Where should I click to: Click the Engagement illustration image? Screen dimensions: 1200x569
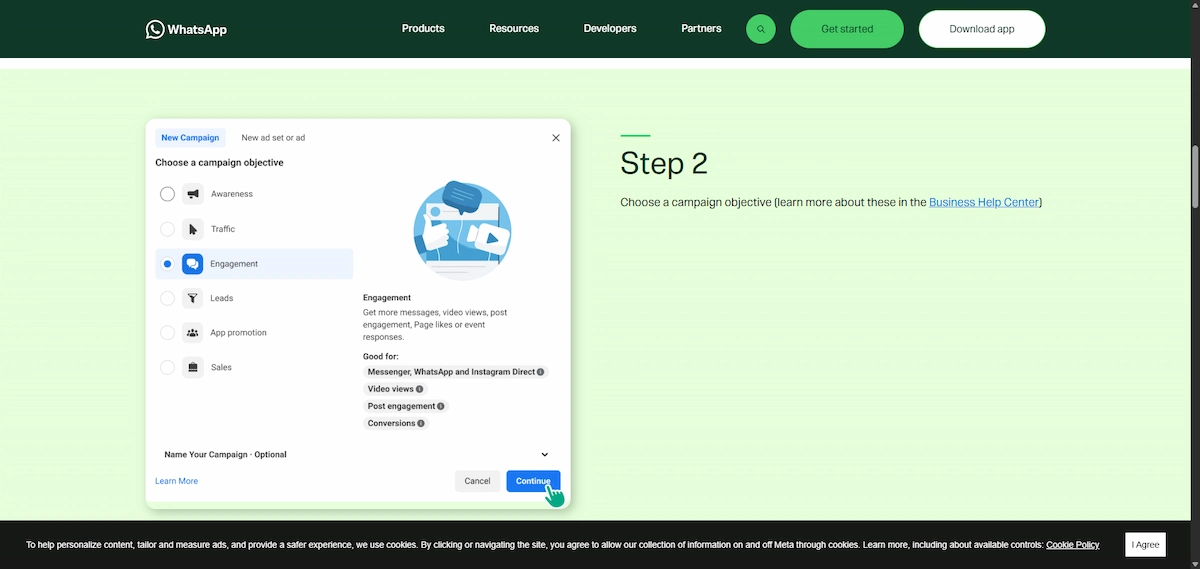point(462,231)
